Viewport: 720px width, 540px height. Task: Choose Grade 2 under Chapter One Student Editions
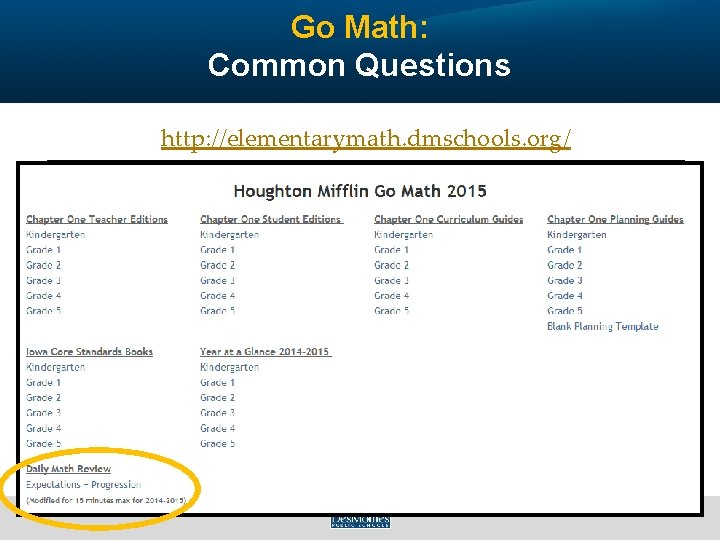tap(218, 265)
